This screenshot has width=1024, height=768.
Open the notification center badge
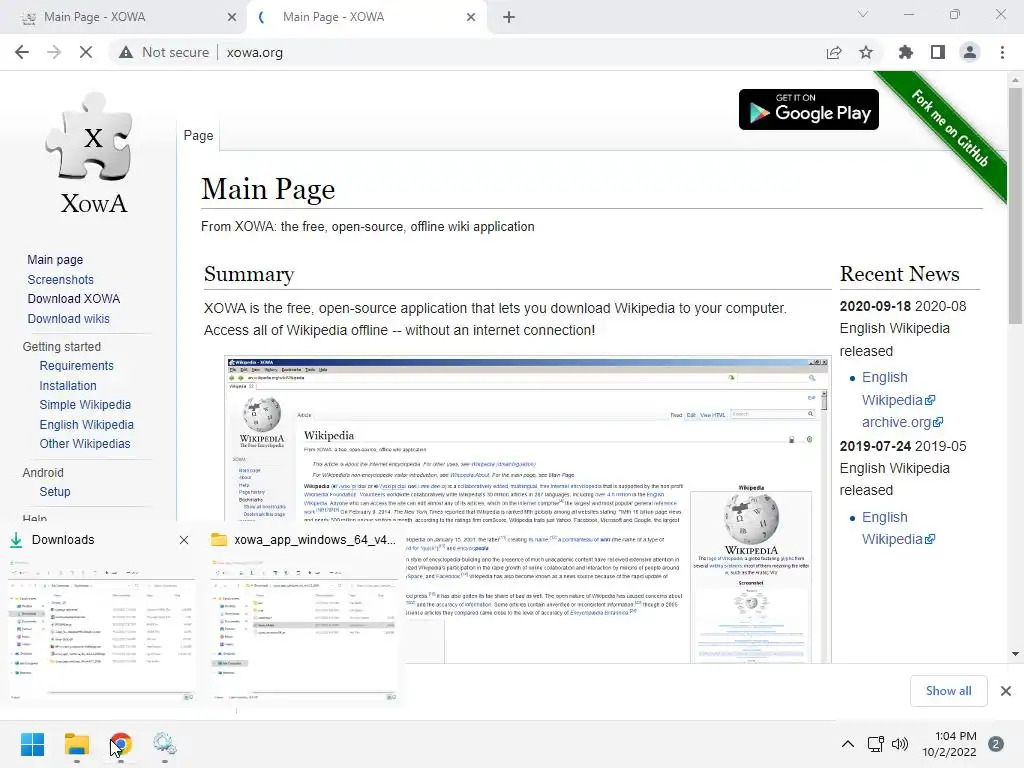[996, 744]
